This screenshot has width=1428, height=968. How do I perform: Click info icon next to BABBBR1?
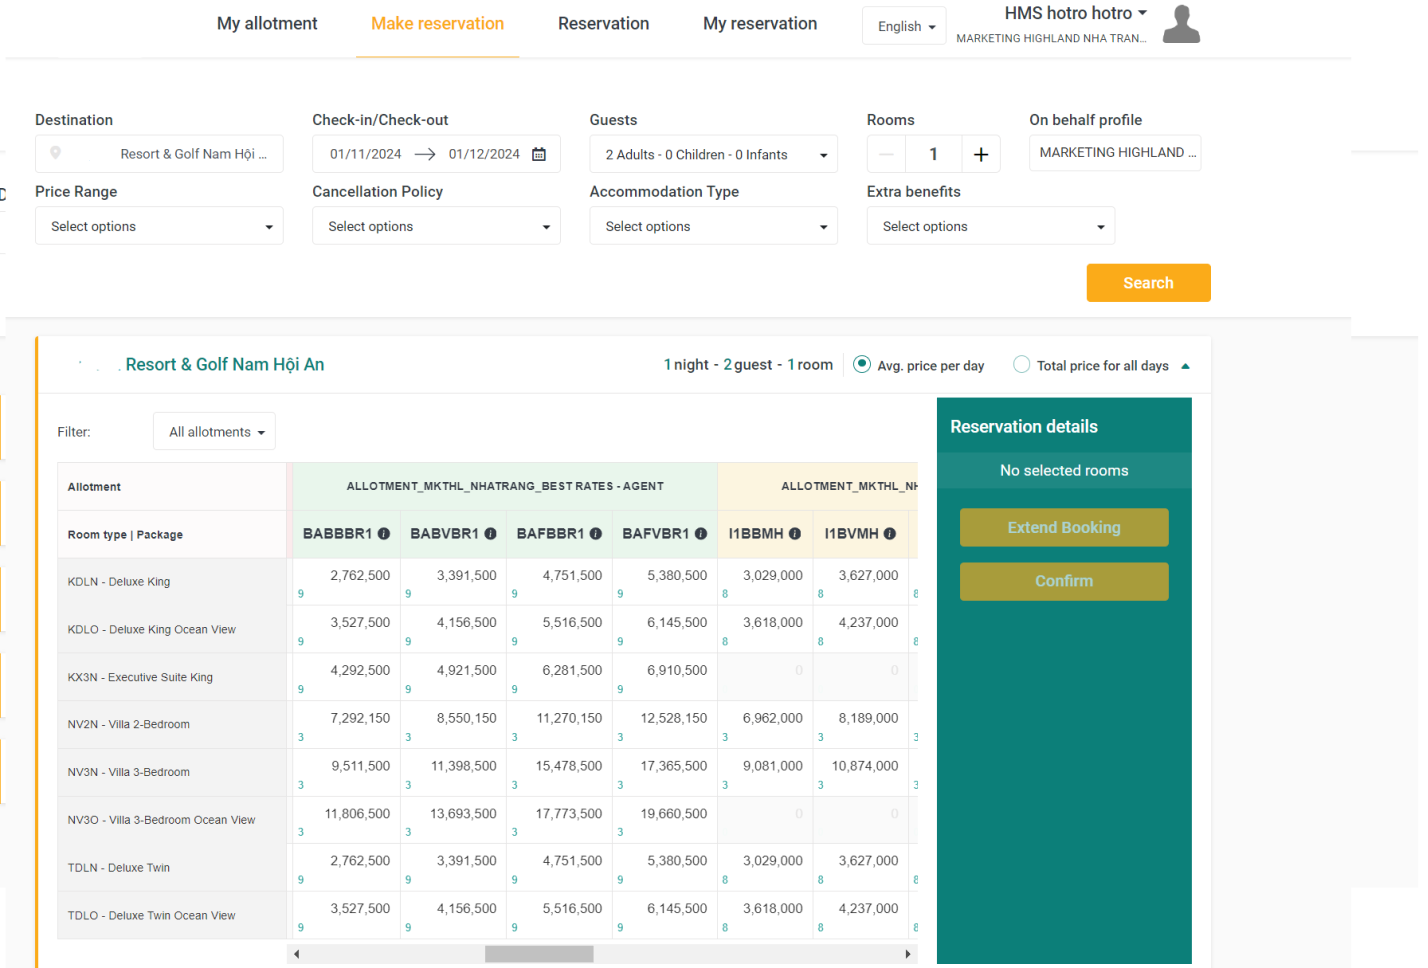click(384, 534)
